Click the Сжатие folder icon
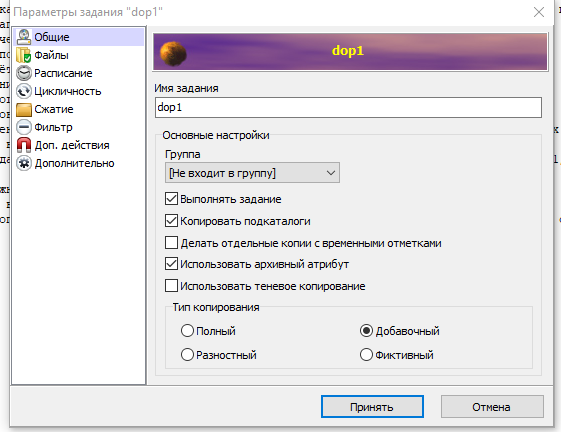561x432 pixels. 24,109
